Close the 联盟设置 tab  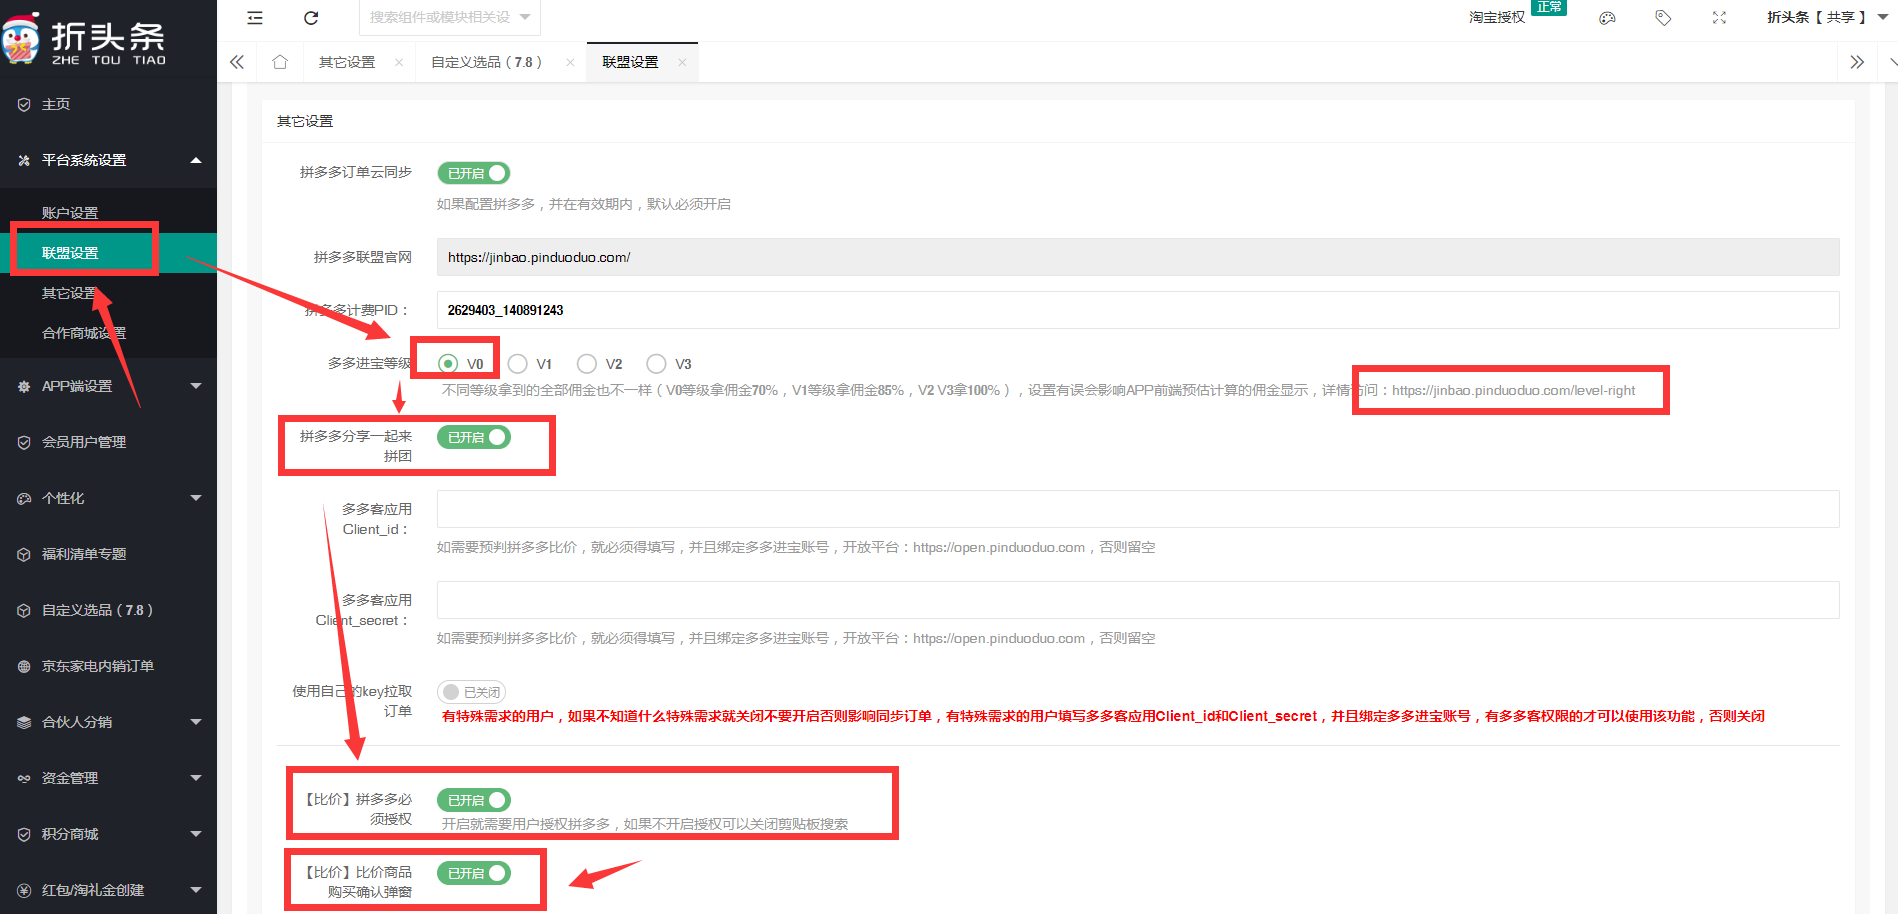(x=682, y=62)
